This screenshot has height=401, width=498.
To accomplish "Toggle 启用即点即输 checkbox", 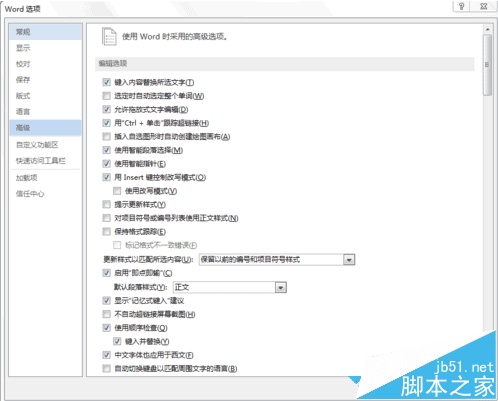I will [106, 273].
